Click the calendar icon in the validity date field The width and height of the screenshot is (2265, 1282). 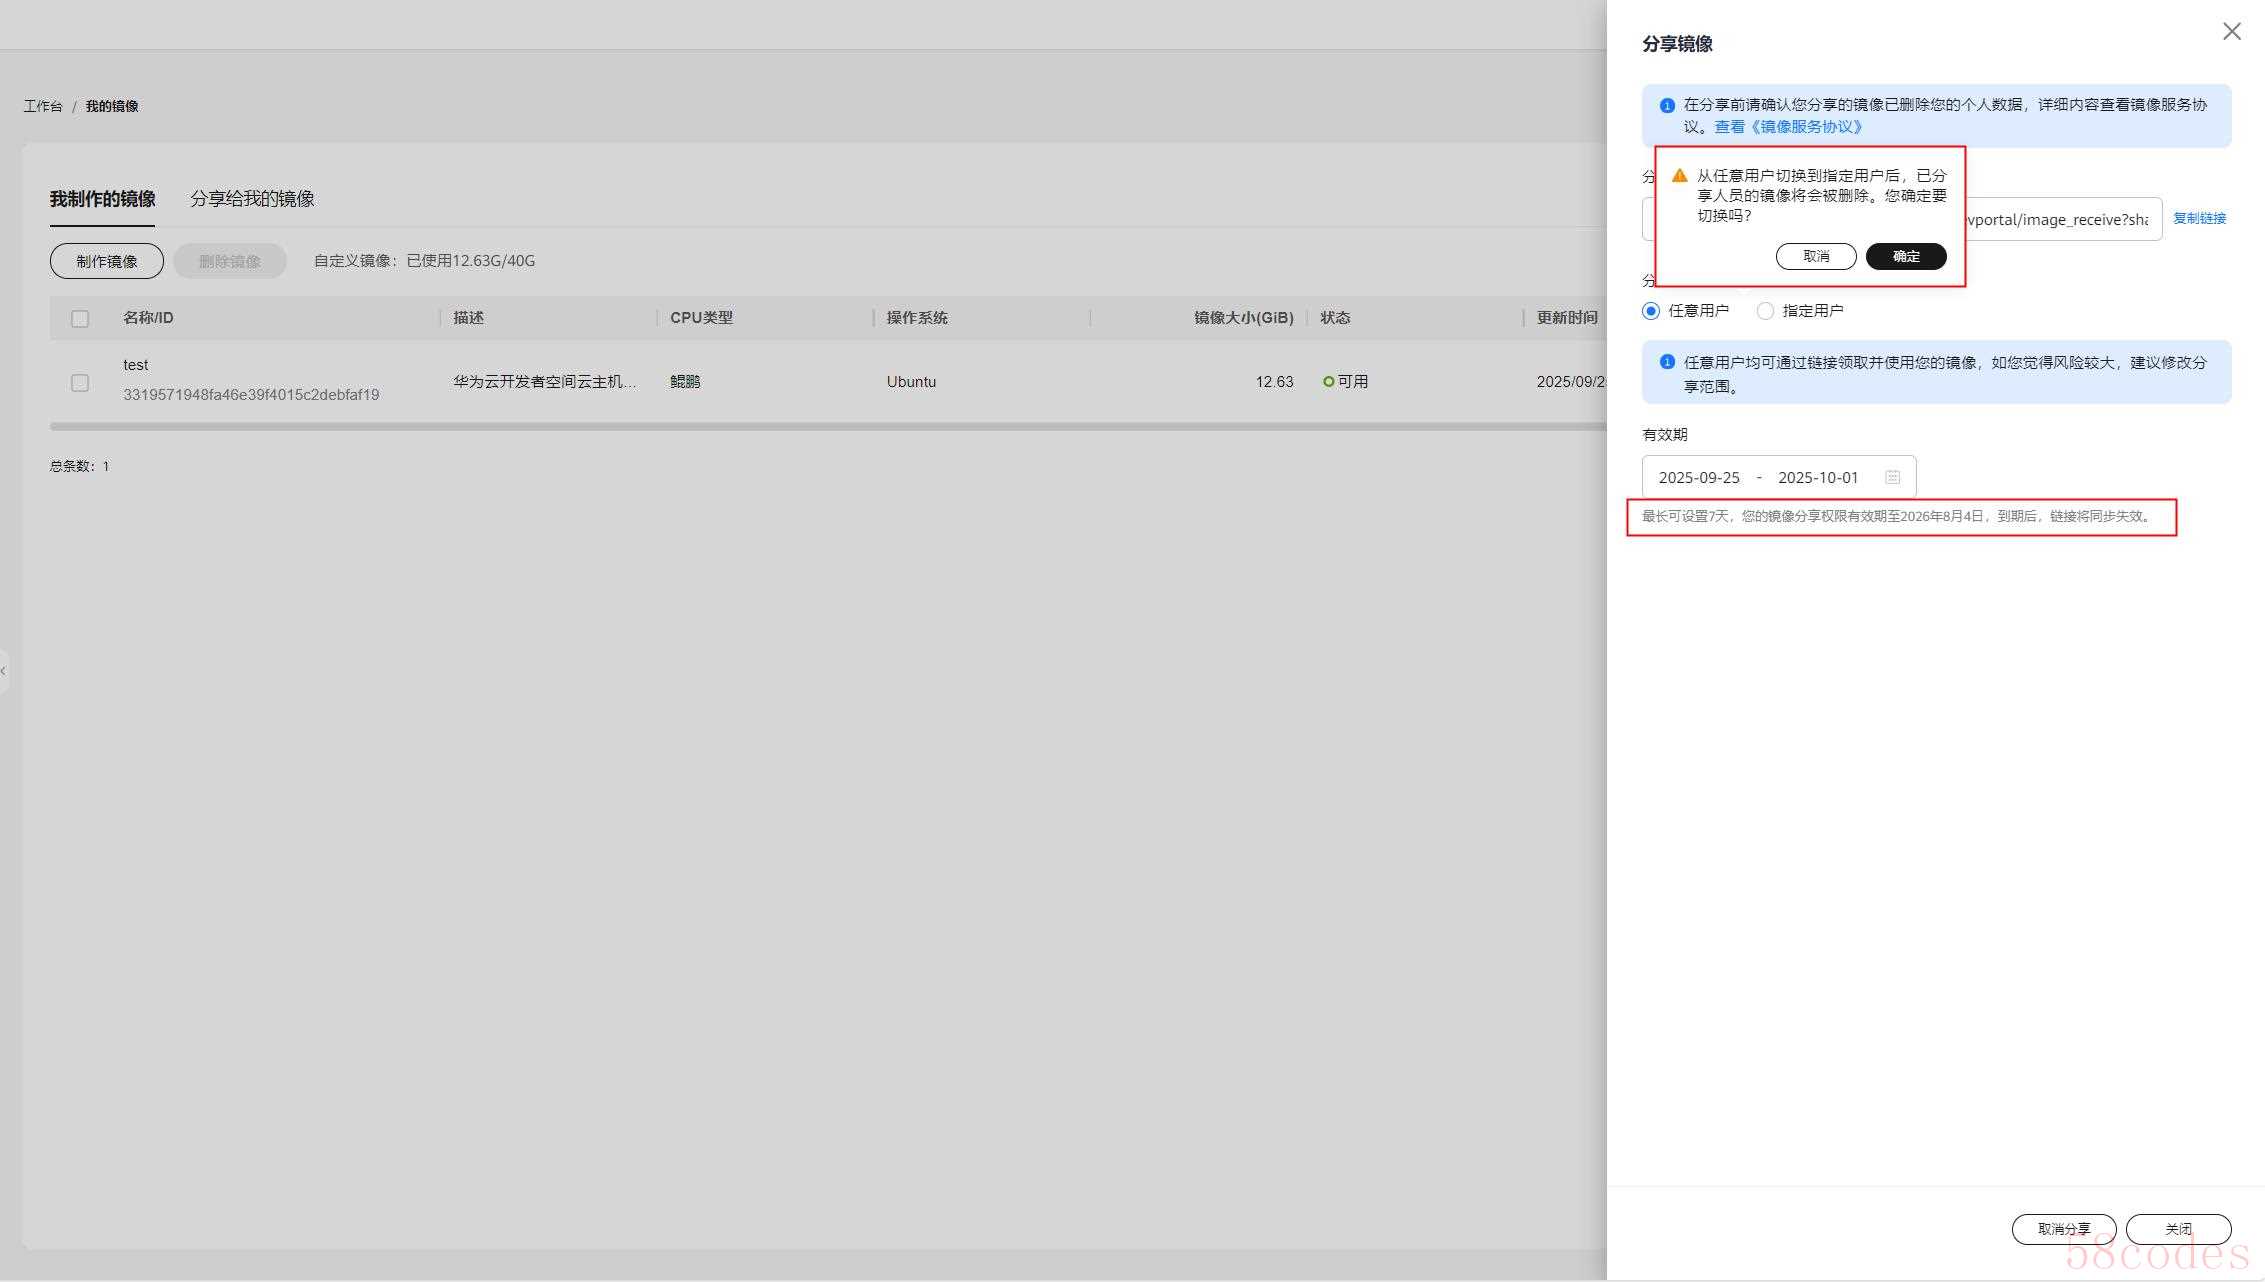pyautogui.click(x=1892, y=477)
